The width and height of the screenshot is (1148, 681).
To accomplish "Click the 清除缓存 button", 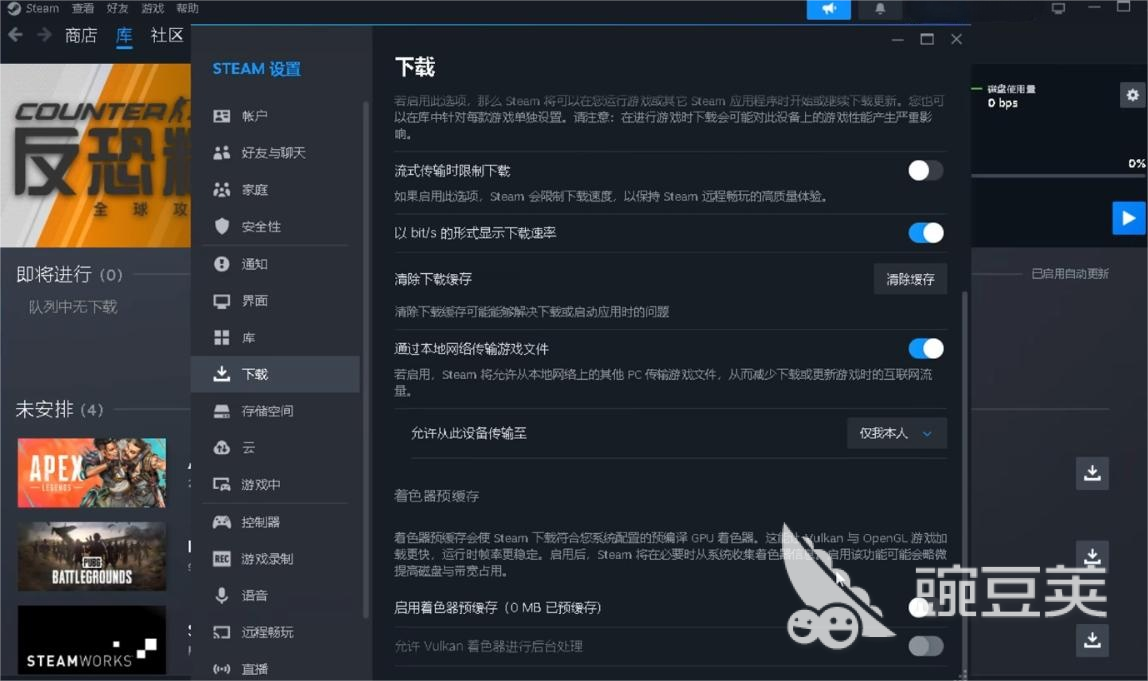I will point(910,280).
